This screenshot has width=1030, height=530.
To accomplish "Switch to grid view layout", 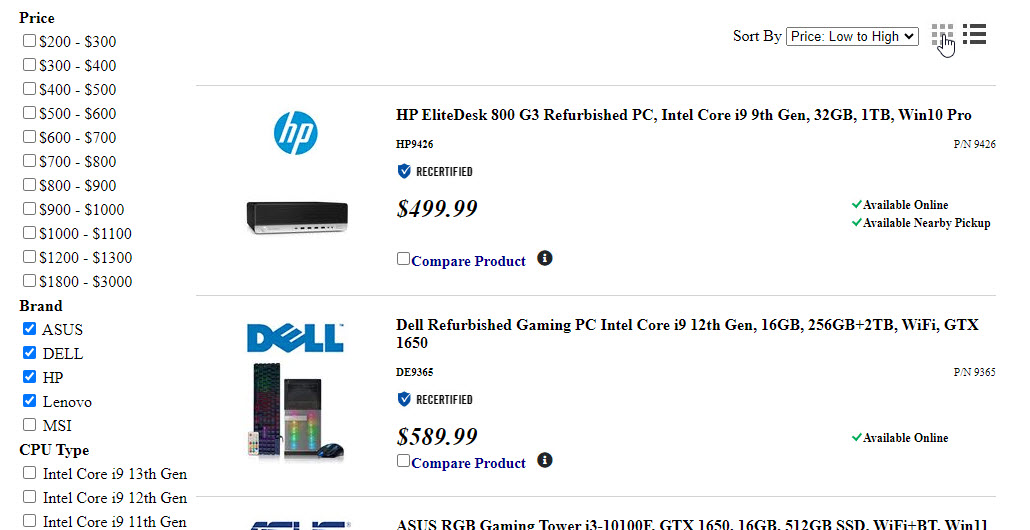I will coord(941,36).
